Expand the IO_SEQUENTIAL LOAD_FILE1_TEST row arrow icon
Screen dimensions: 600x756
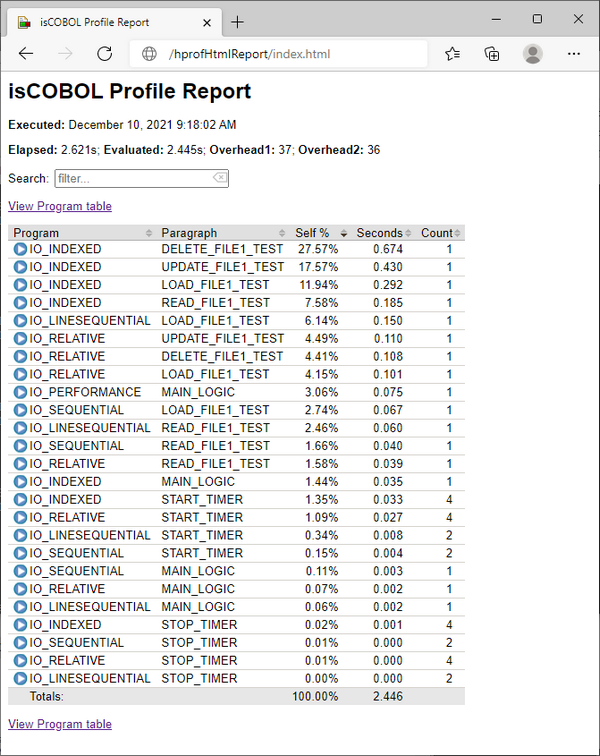click(x=20, y=409)
